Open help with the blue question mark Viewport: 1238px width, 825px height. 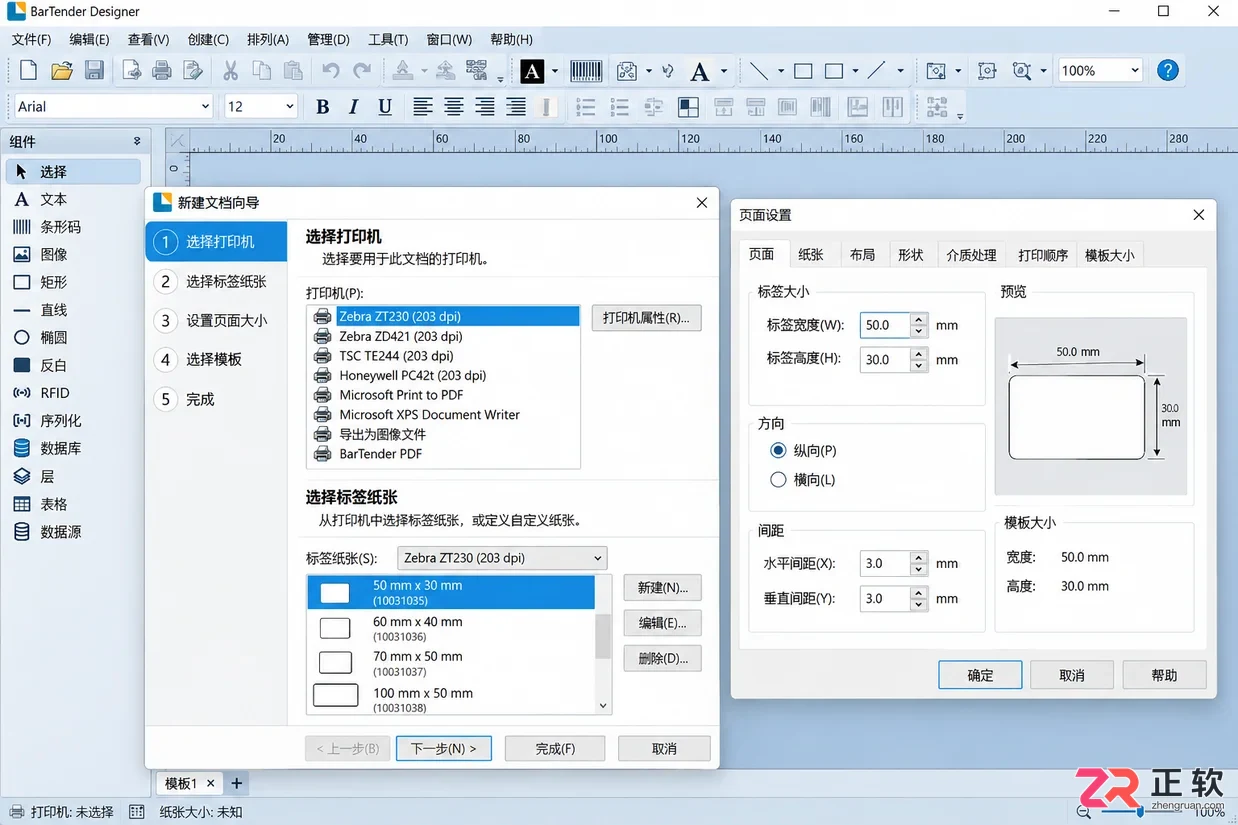click(1167, 70)
